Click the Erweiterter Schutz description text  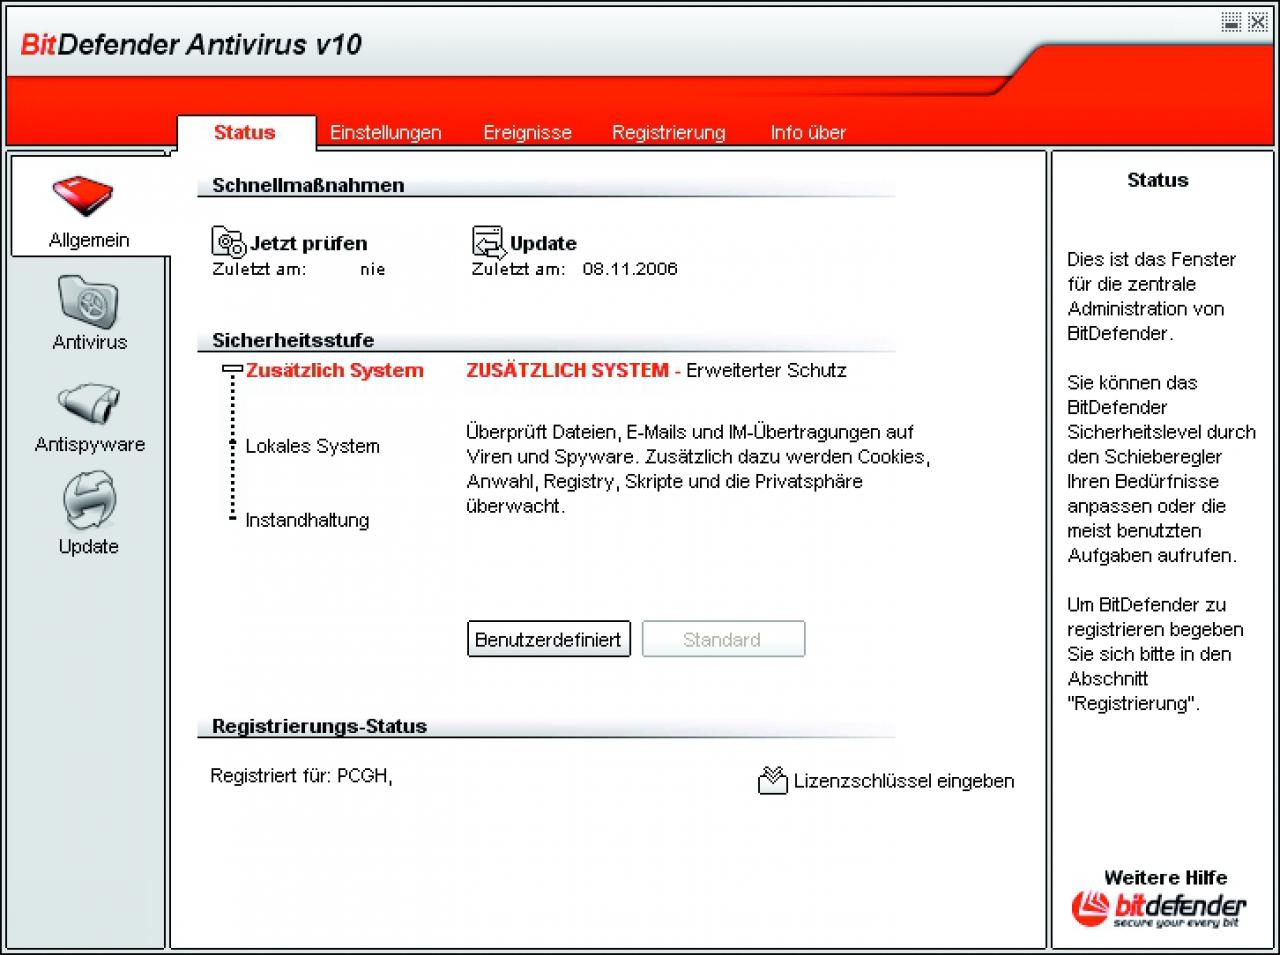[x=766, y=370]
